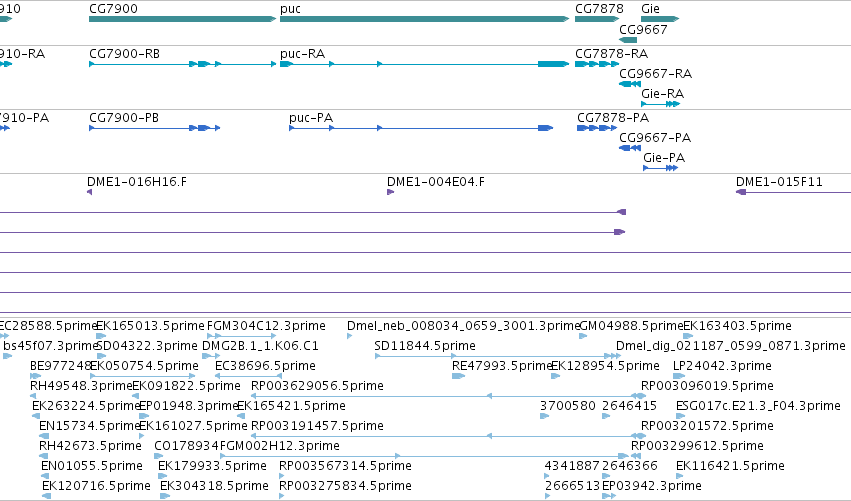Screen dimensions: 851x501
Task: Click the SD11844.5prime label
Action: (x=424, y=346)
